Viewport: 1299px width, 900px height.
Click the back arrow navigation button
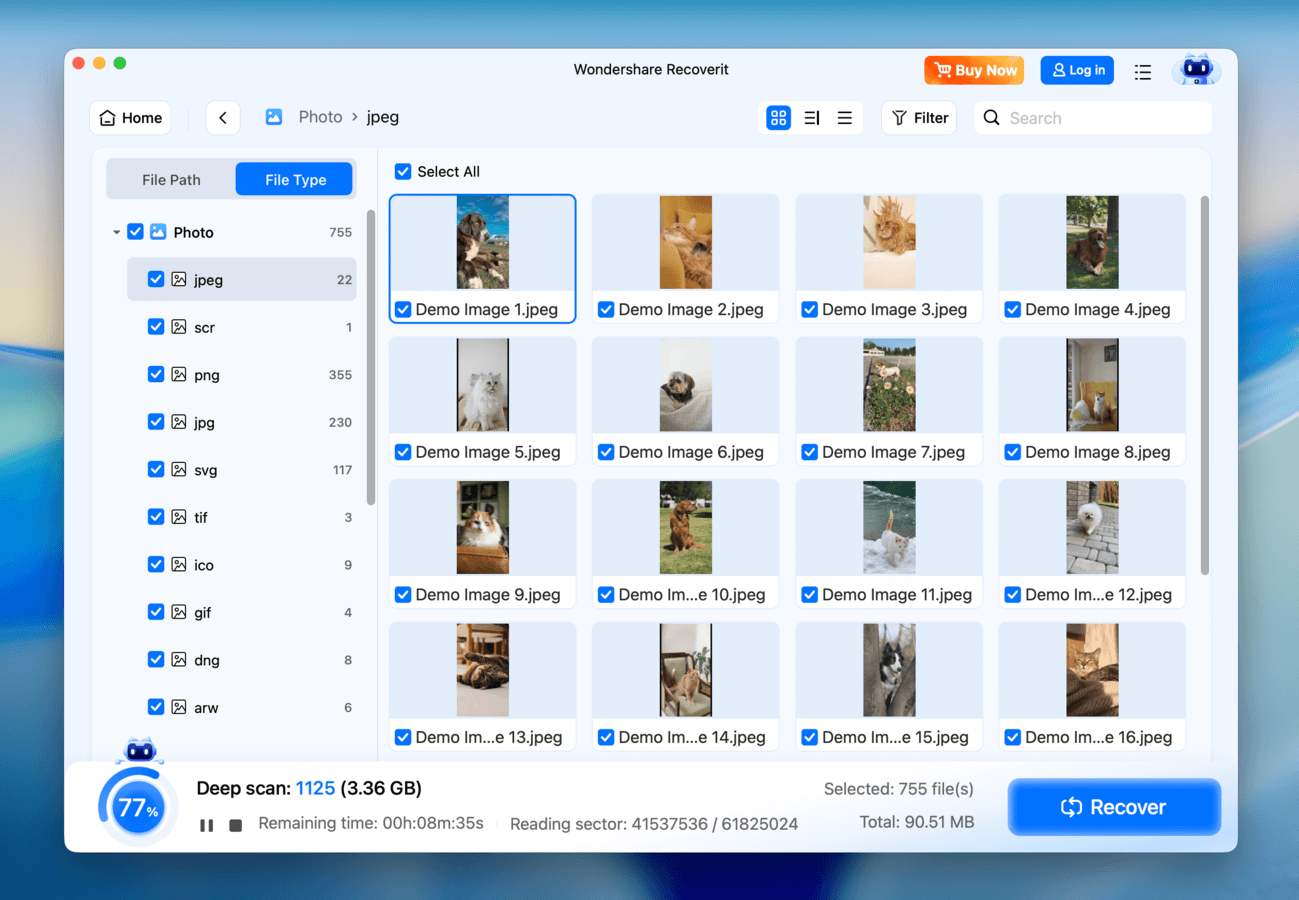(x=223, y=118)
